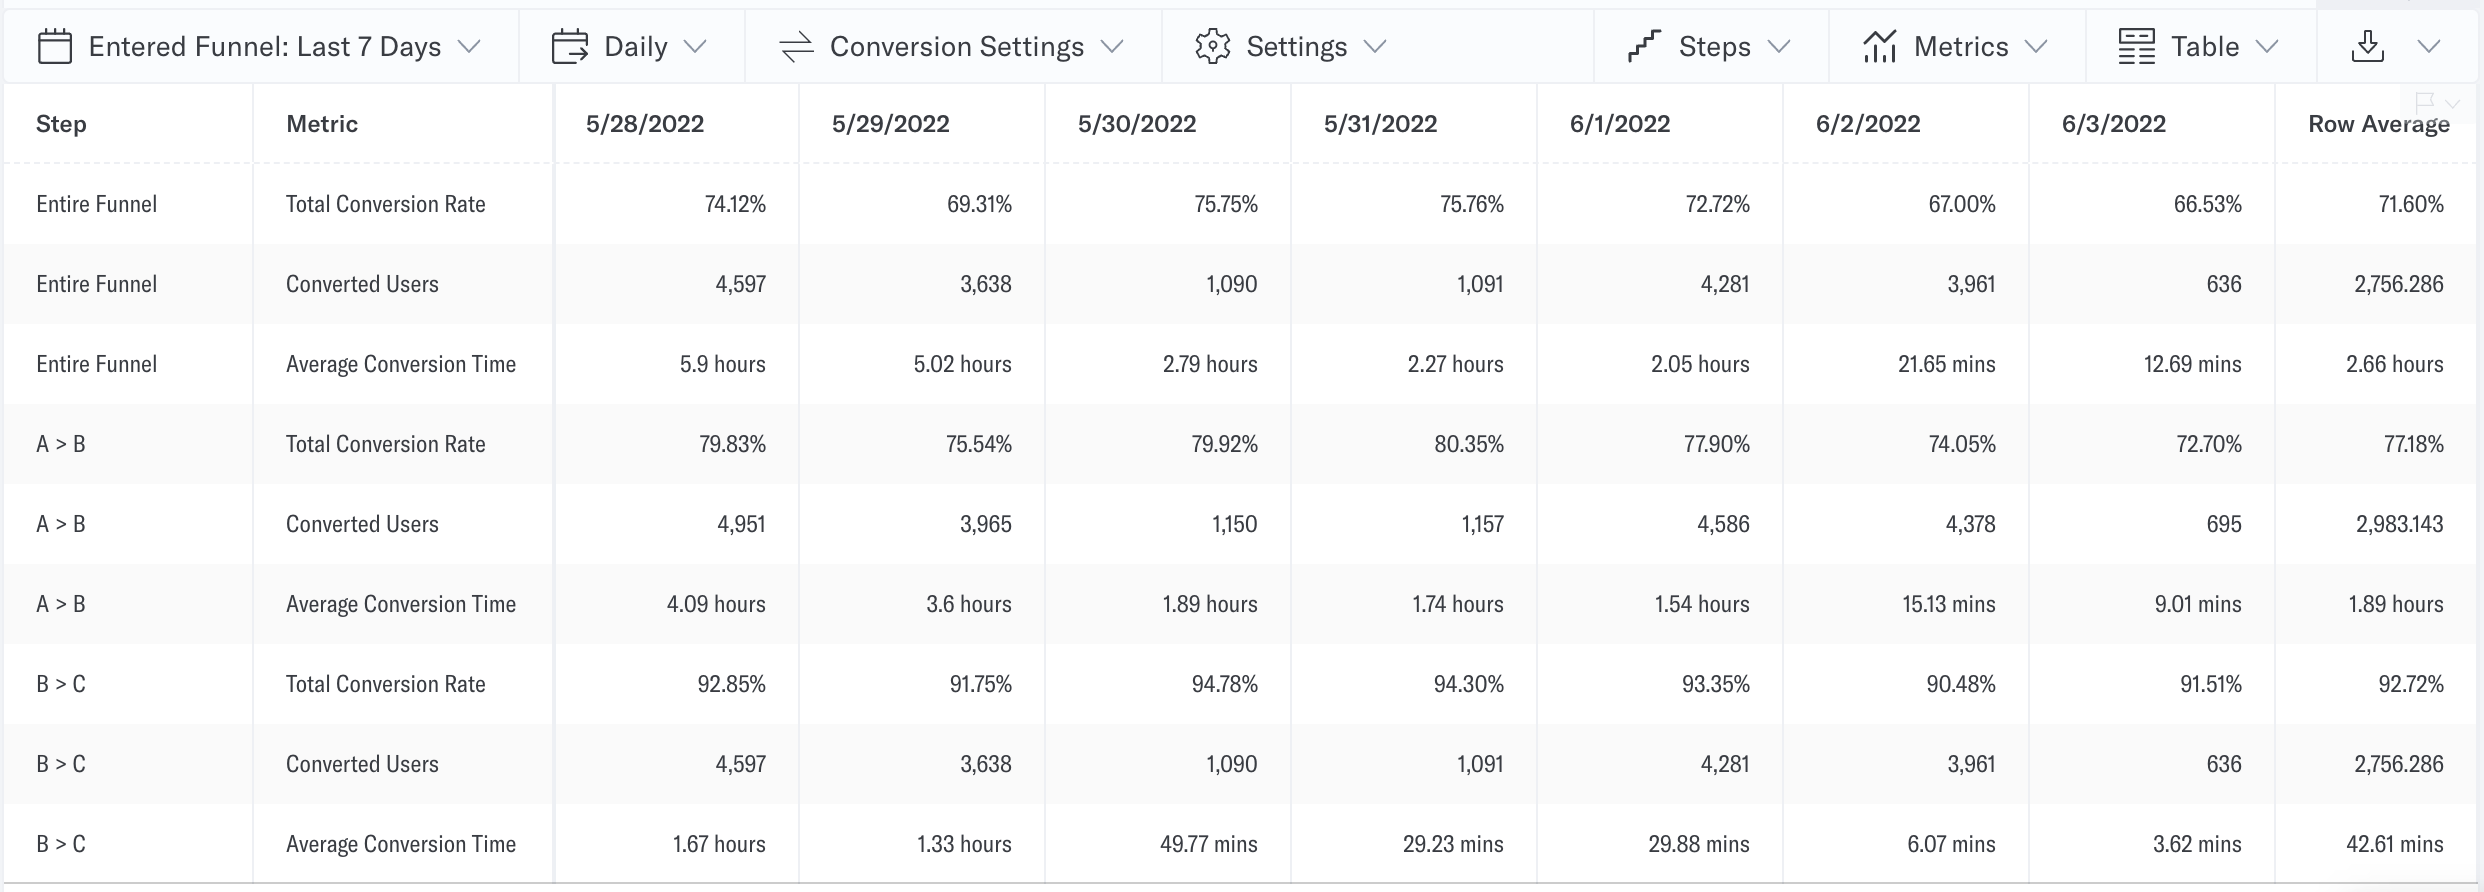This screenshot has width=2484, height=892.
Task: Click the 94.78% cell under 5/30/2022
Action: [x=1225, y=684]
